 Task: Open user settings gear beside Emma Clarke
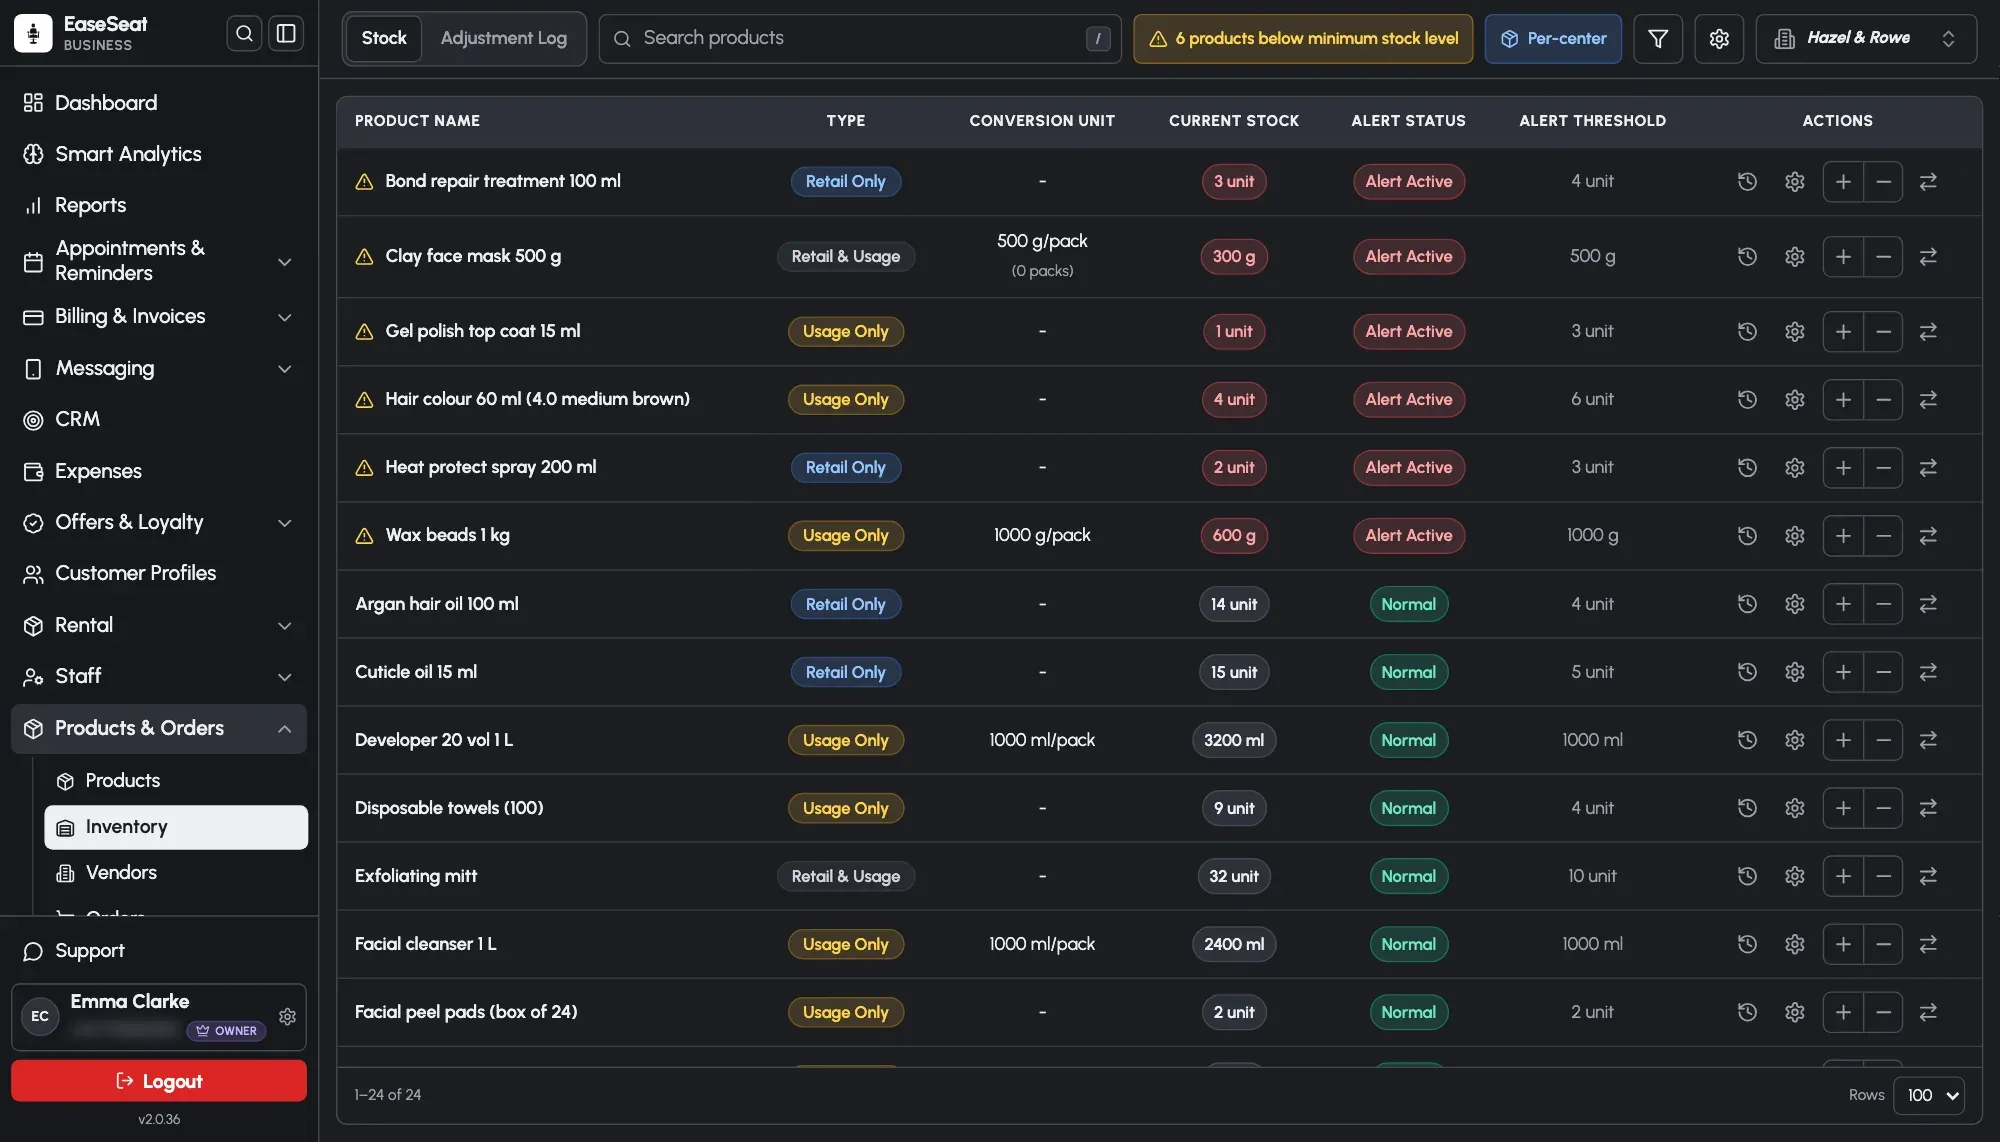(x=287, y=1016)
